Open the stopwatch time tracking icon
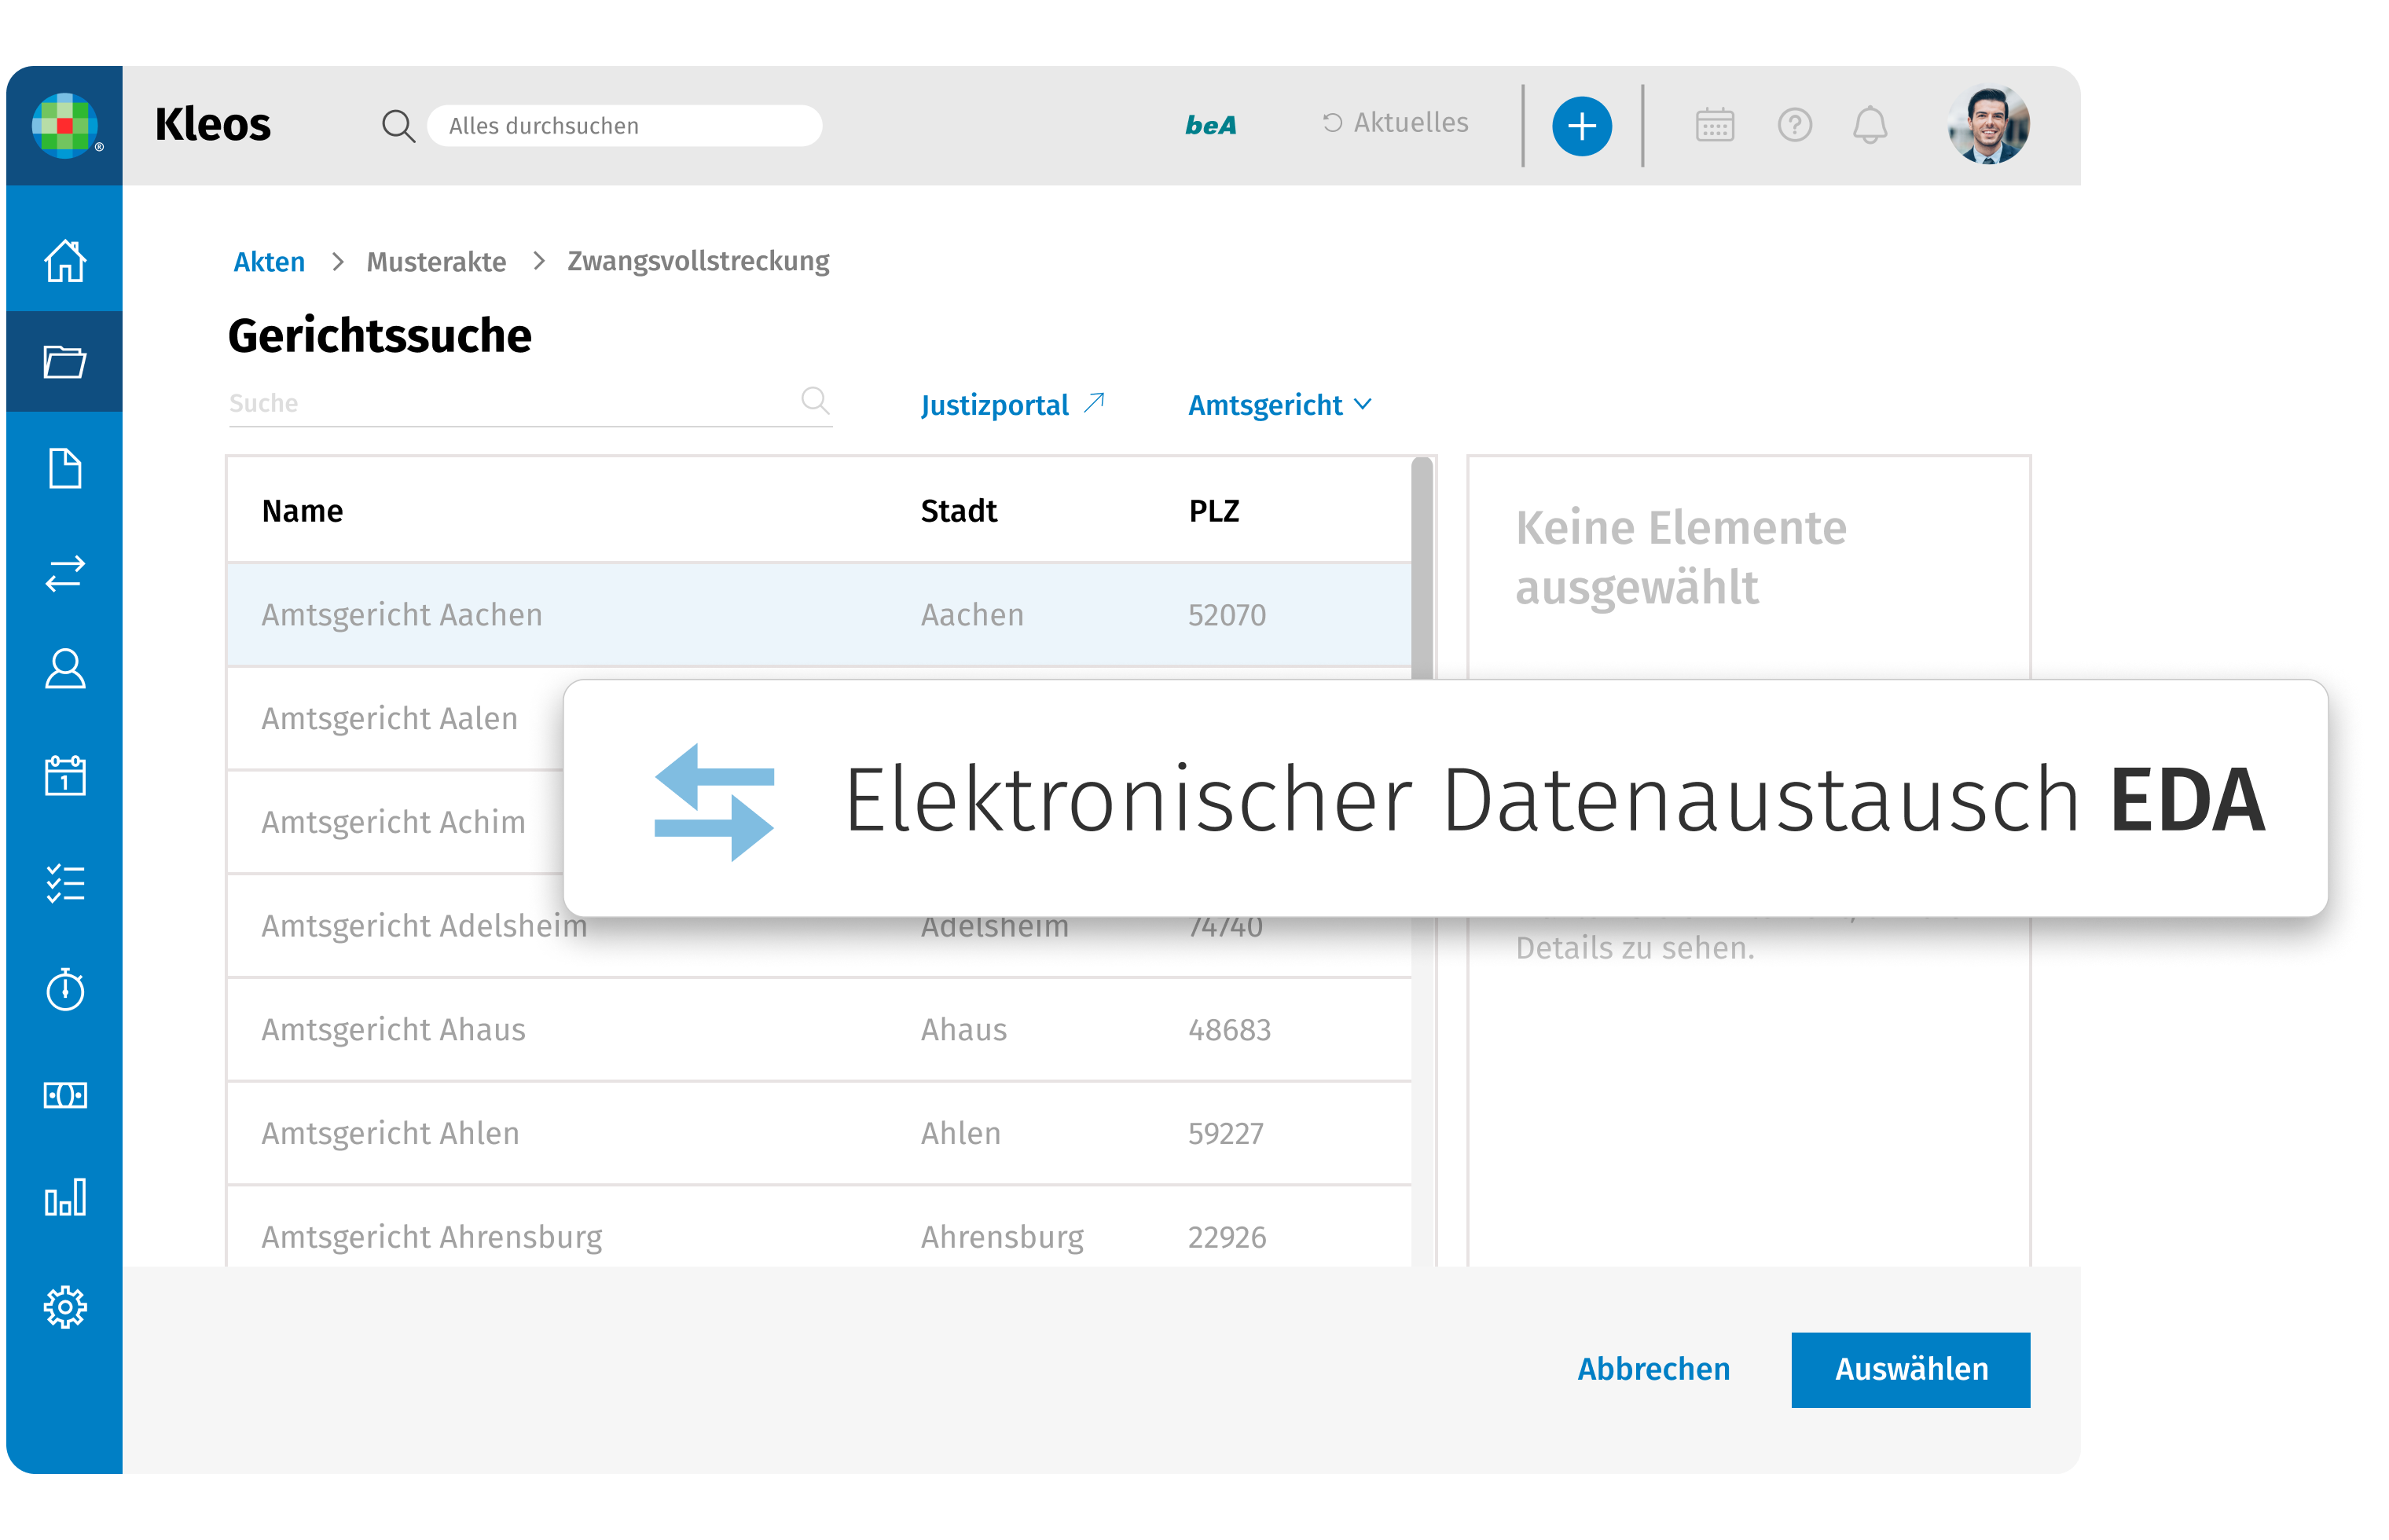The image size is (2389, 1540). click(65, 989)
